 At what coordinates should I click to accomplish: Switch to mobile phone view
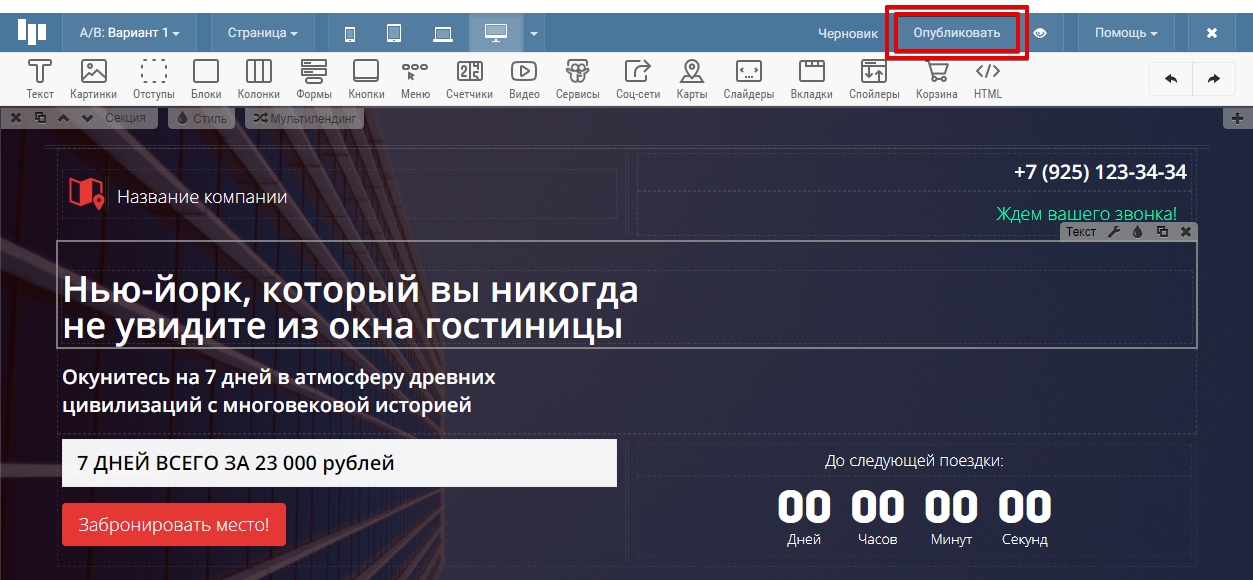[x=350, y=33]
